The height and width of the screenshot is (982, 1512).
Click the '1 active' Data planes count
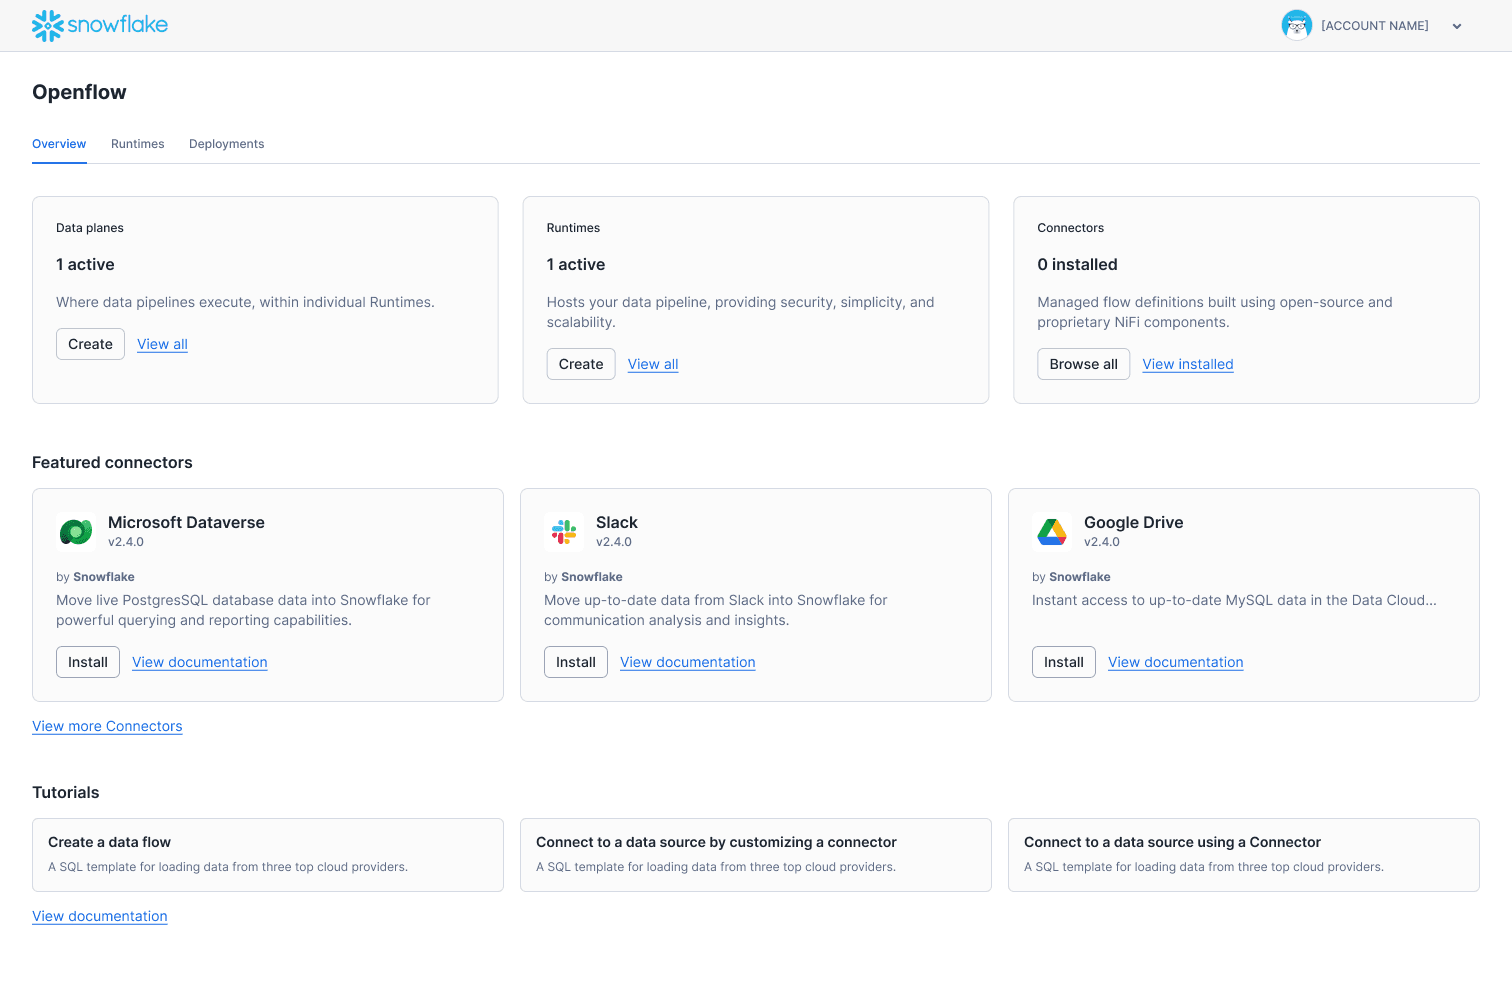(x=85, y=264)
